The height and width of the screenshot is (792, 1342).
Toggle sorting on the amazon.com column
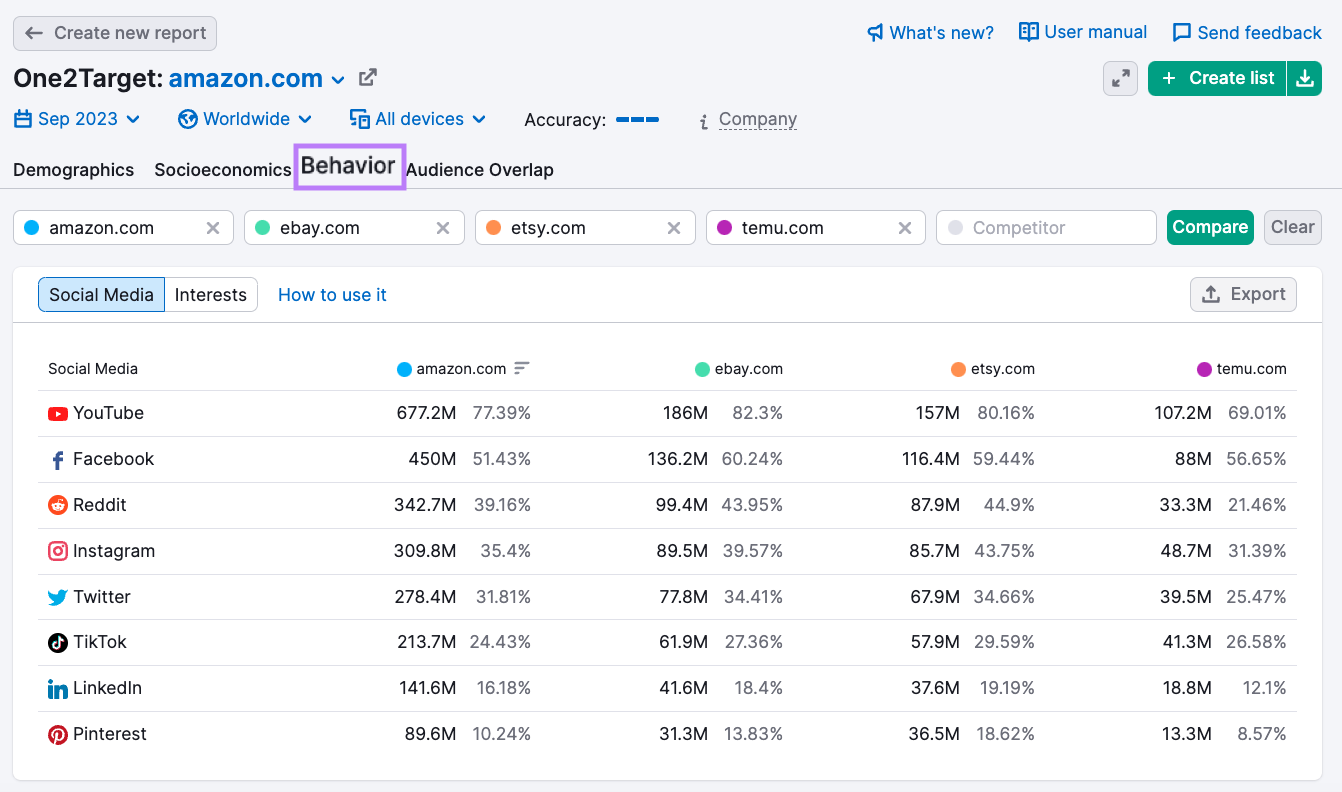[x=521, y=368]
